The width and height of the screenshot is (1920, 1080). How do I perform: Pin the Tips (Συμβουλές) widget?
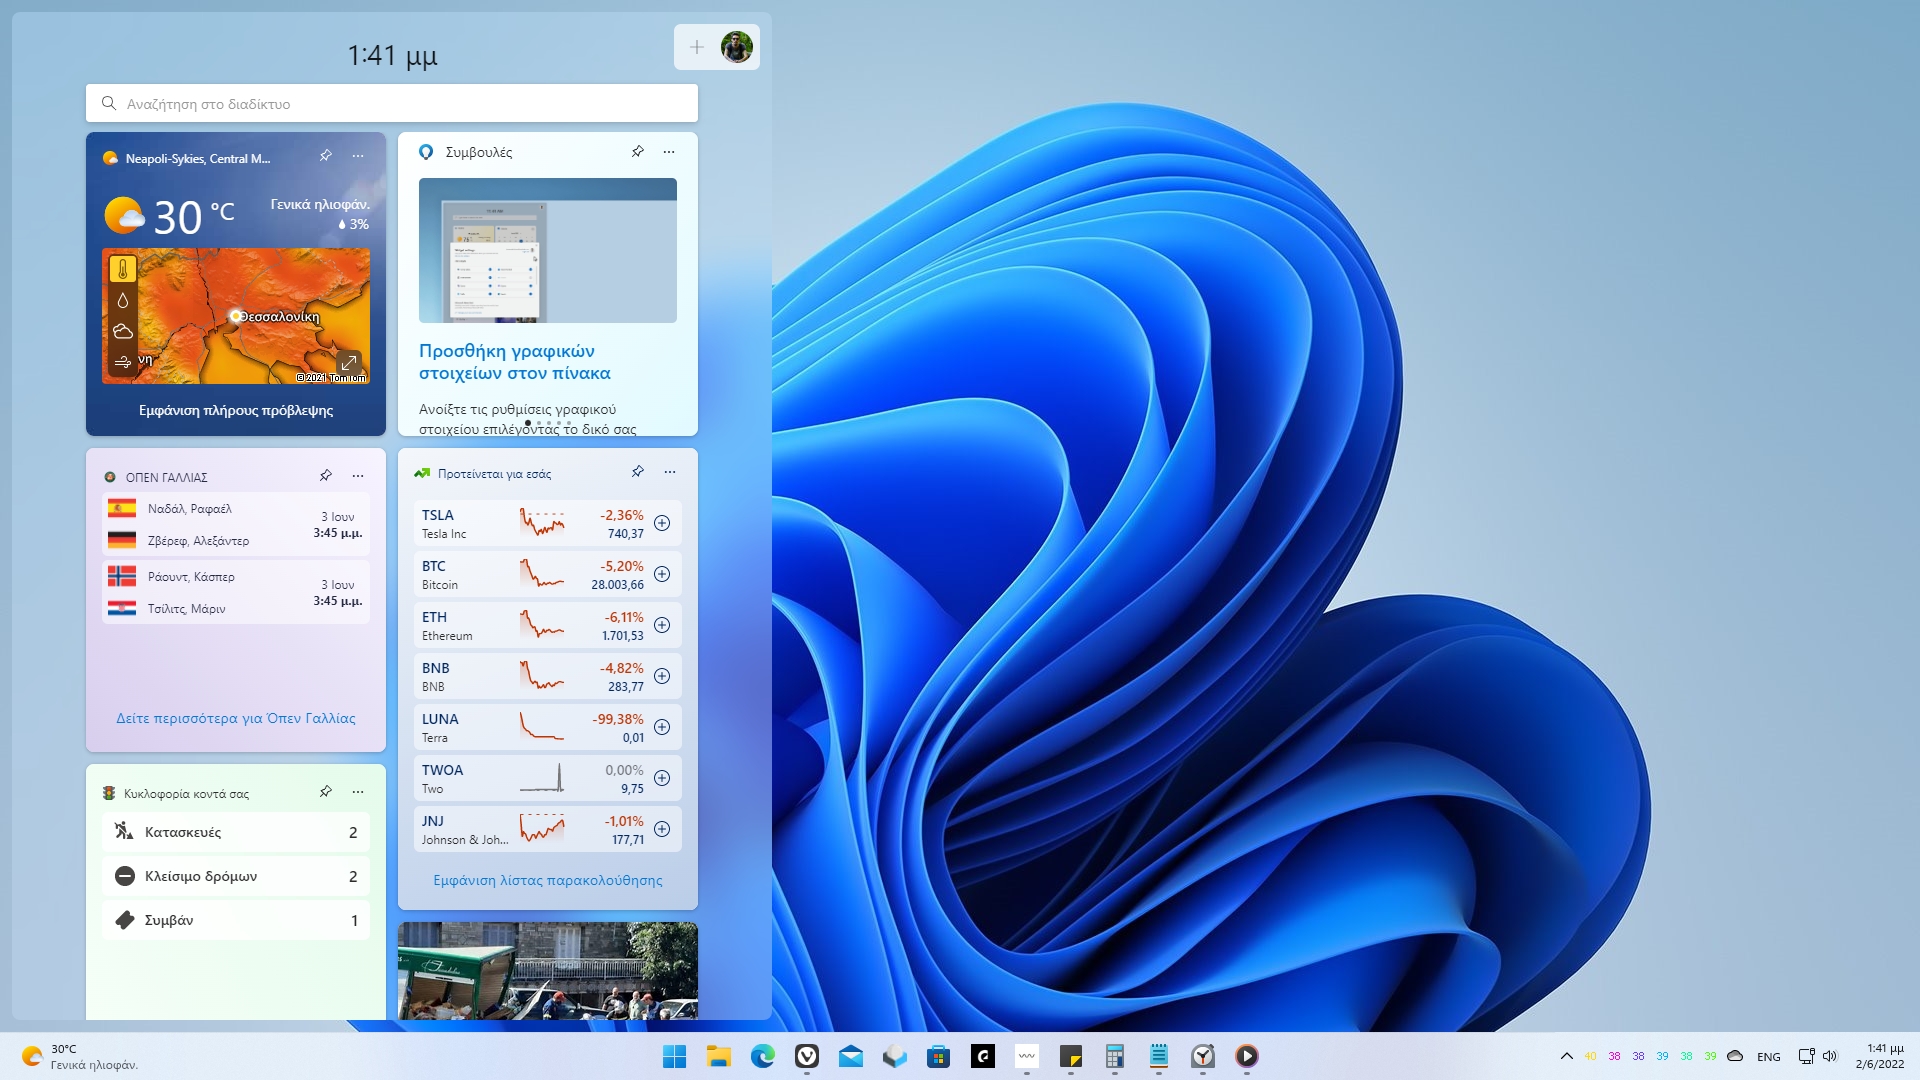point(638,152)
